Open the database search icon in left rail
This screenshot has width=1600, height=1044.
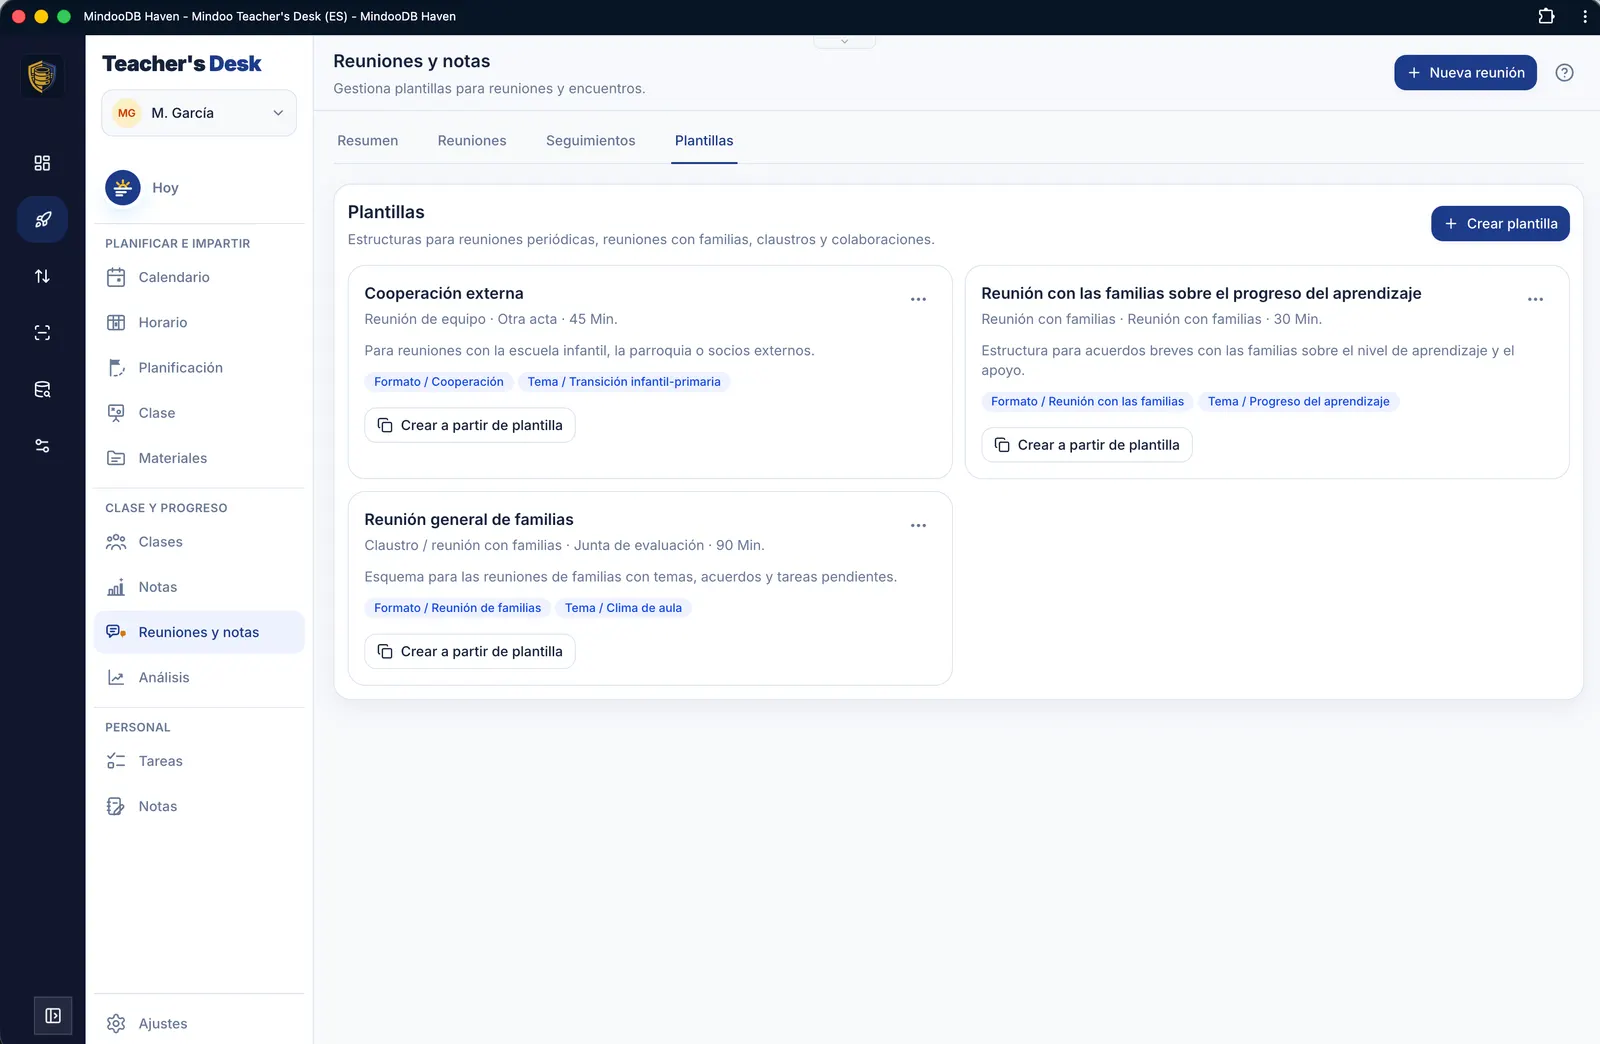pyautogui.click(x=42, y=389)
